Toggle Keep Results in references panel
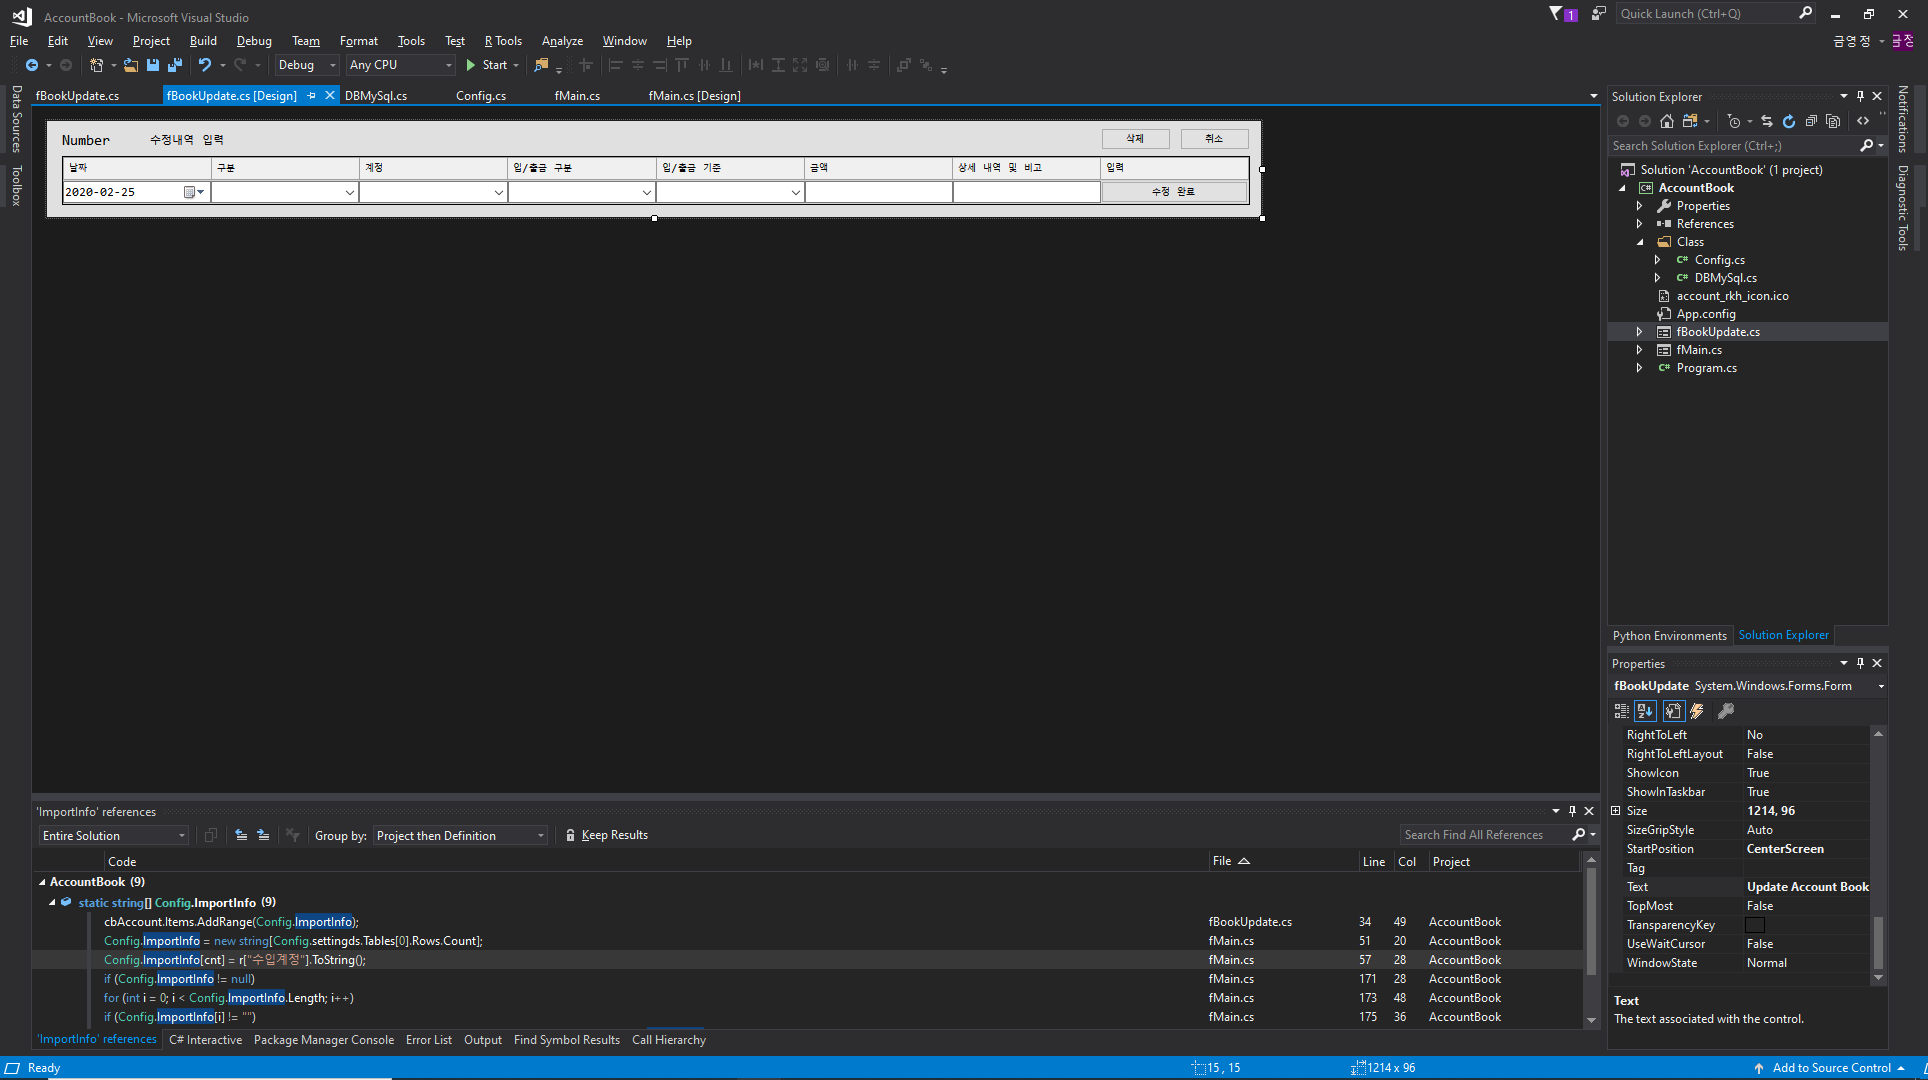This screenshot has height=1080, width=1928. click(606, 836)
